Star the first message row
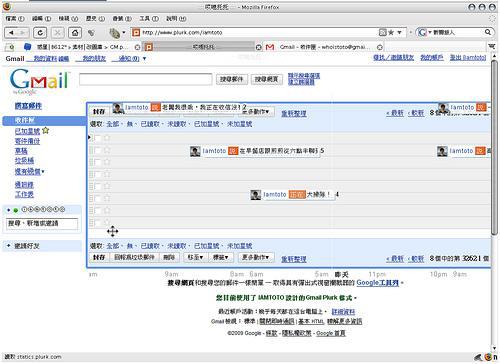This screenshot has width=500, height=364. [x=107, y=138]
